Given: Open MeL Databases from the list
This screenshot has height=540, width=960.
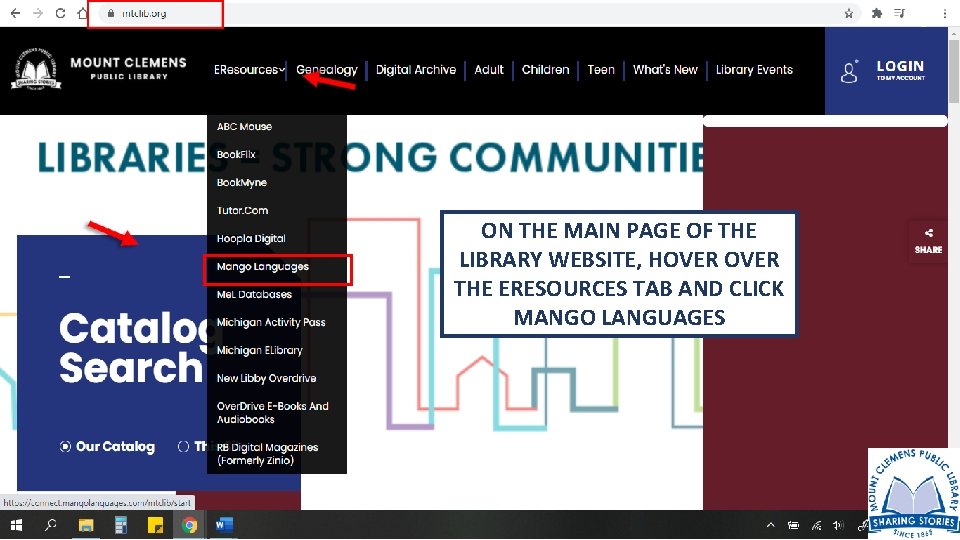Looking at the screenshot, I should [254, 294].
